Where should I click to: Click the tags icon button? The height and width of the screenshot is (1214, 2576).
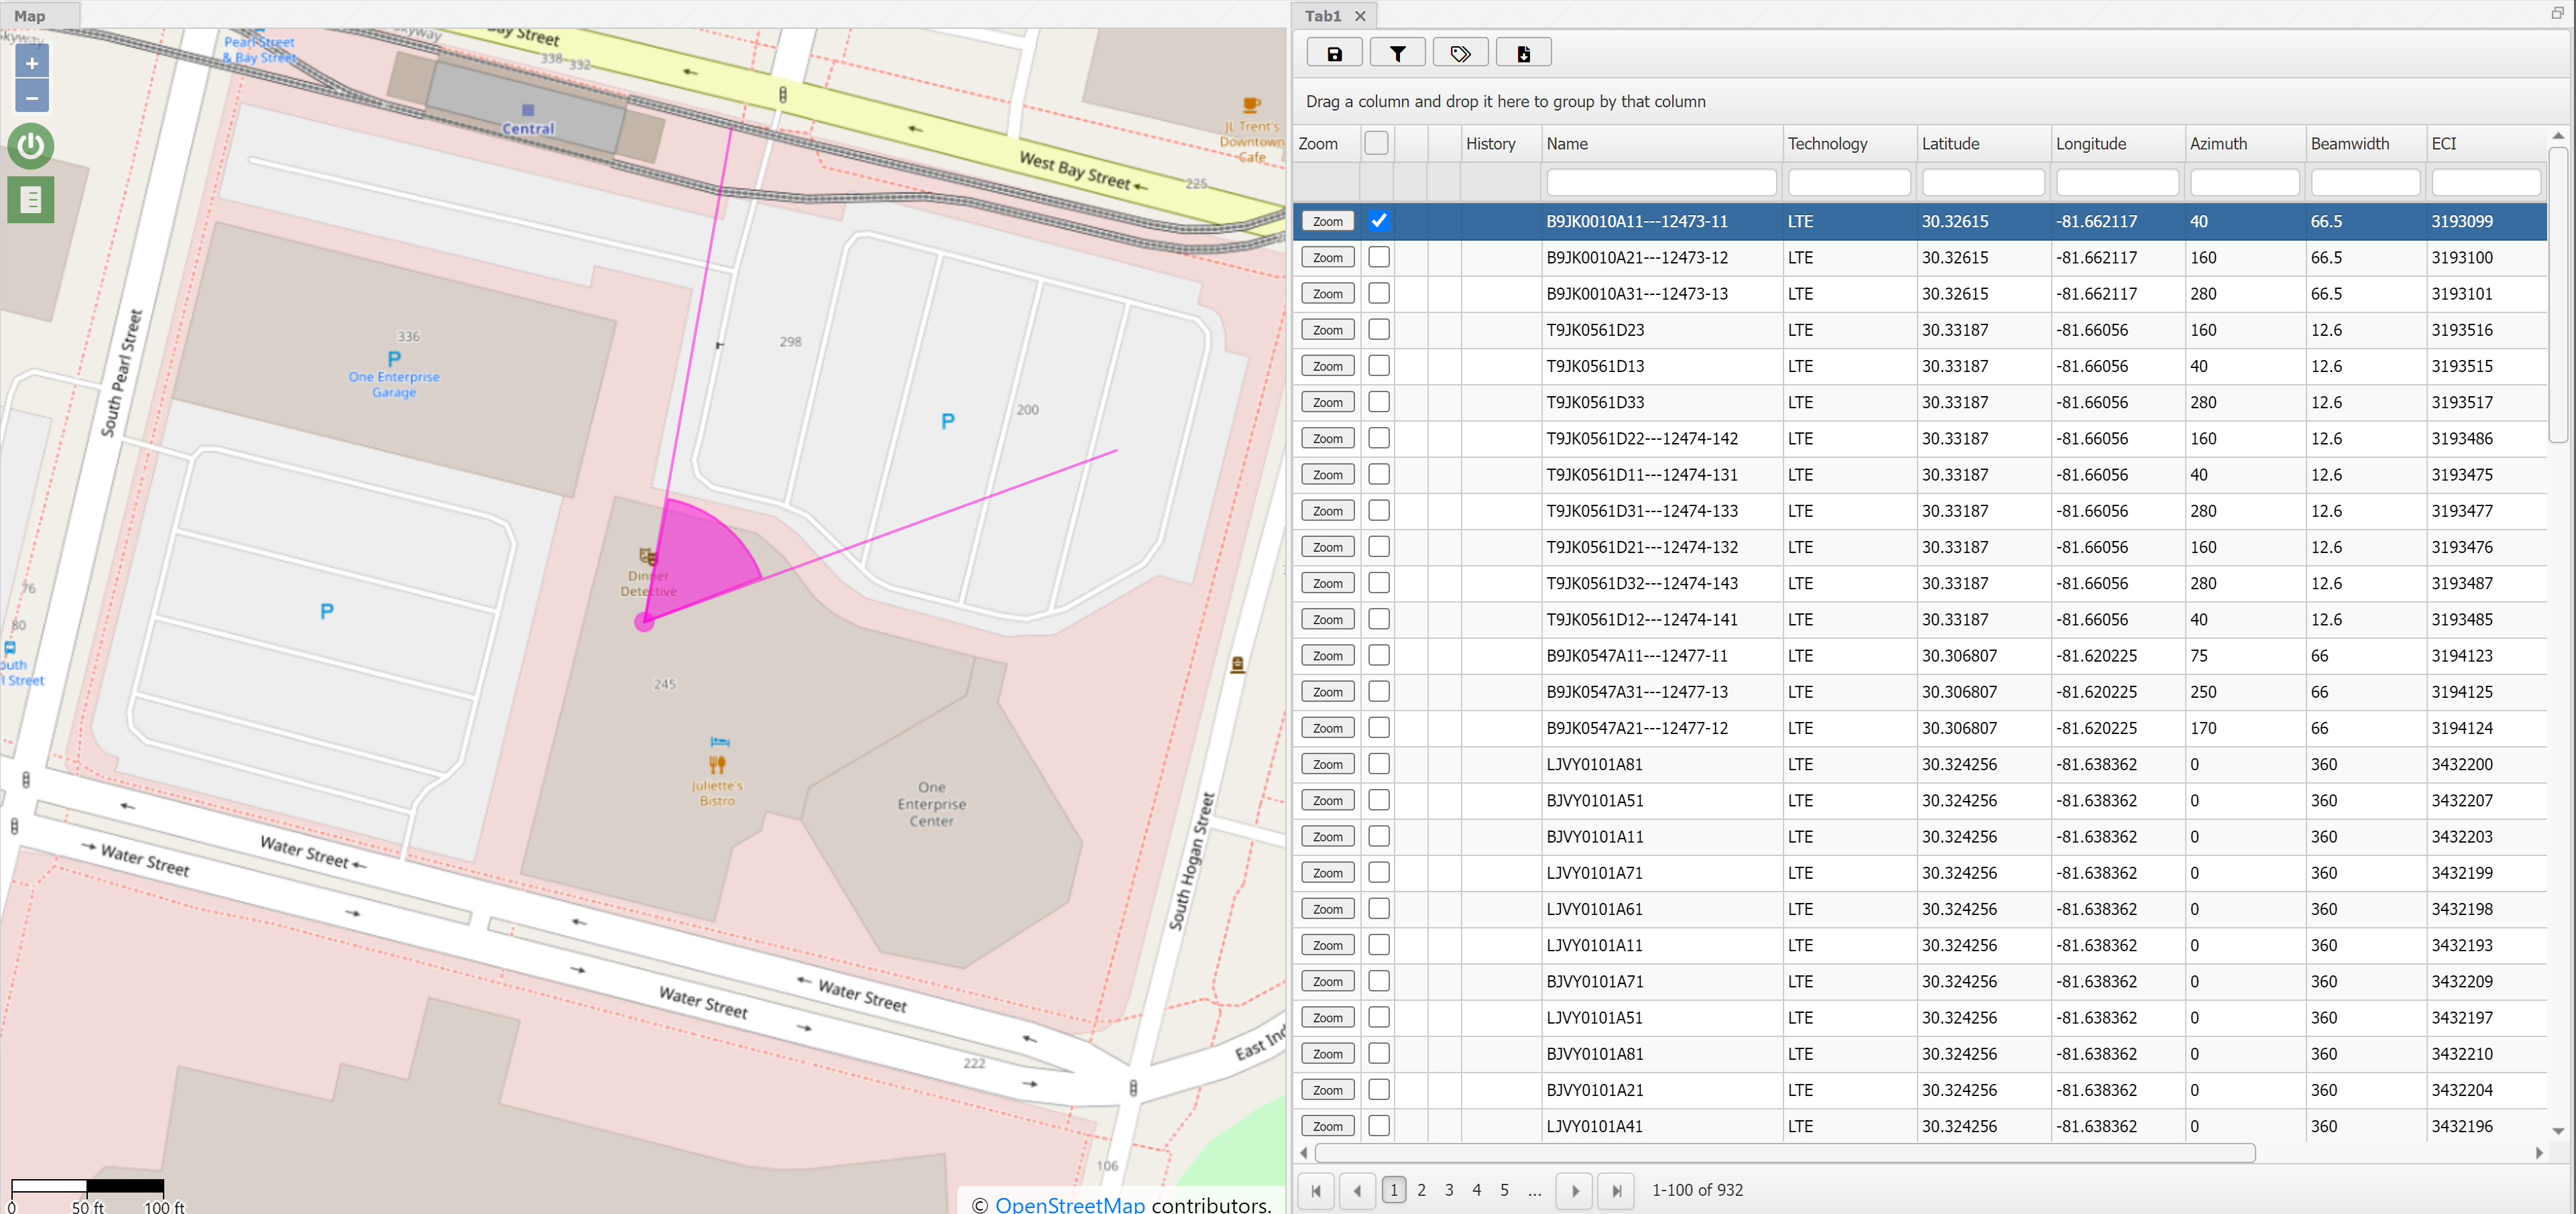[1460, 54]
